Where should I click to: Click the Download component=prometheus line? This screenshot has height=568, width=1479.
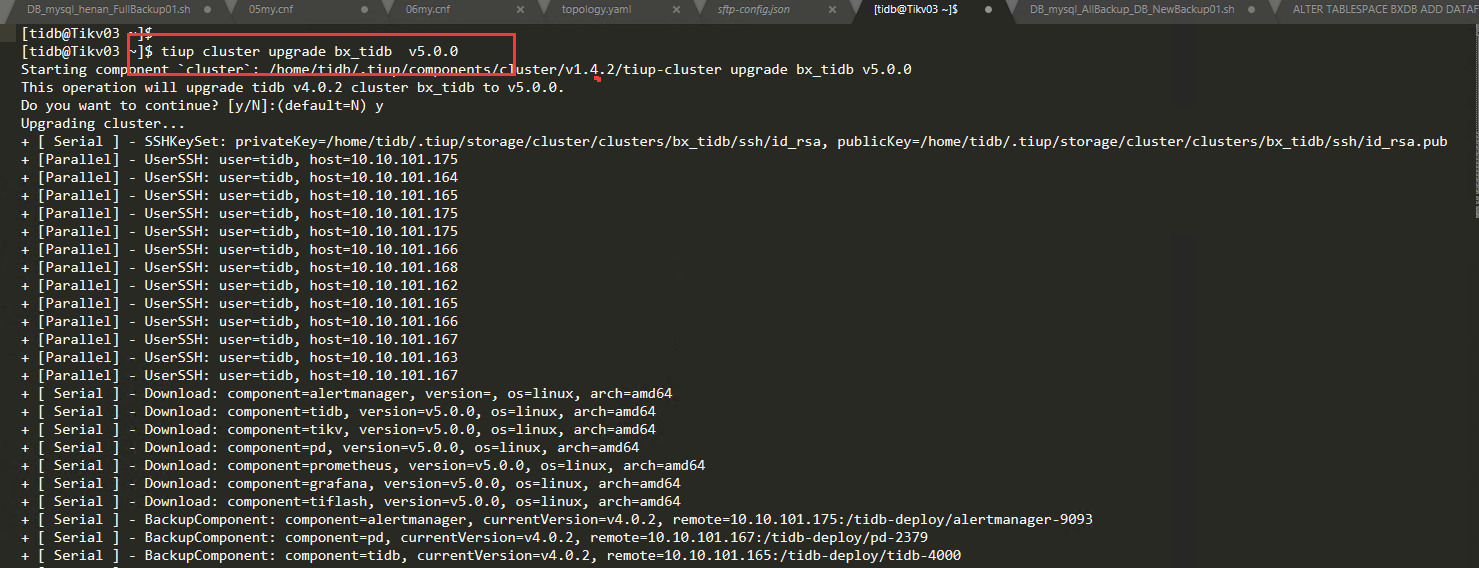point(363,465)
